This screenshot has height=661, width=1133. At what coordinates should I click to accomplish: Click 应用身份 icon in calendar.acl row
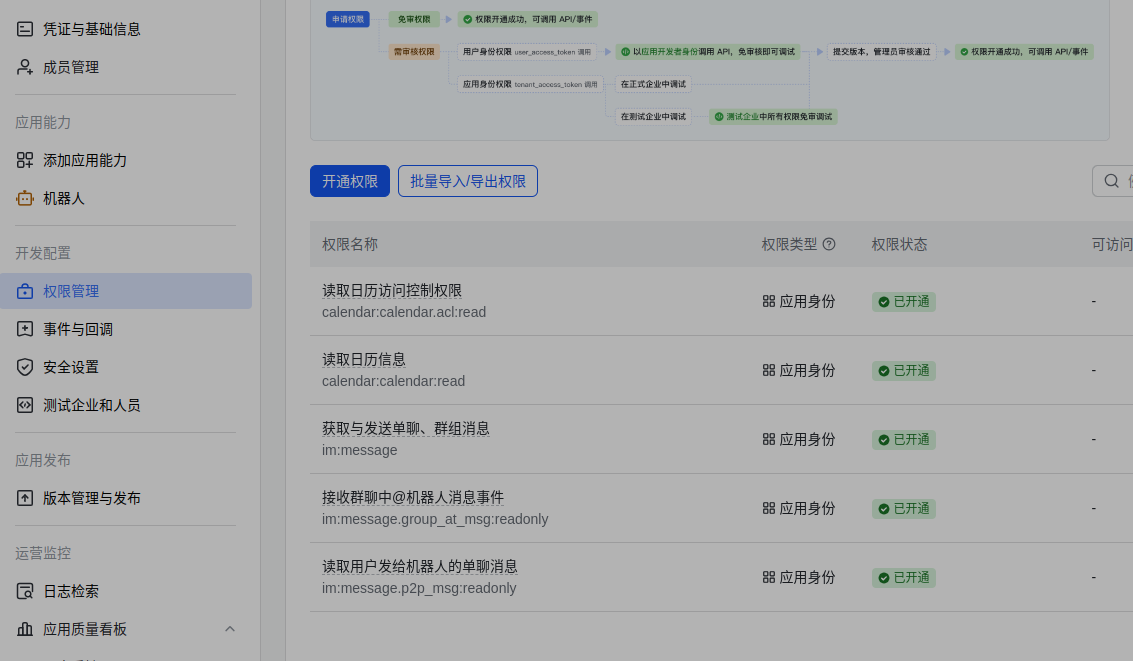click(x=769, y=301)
